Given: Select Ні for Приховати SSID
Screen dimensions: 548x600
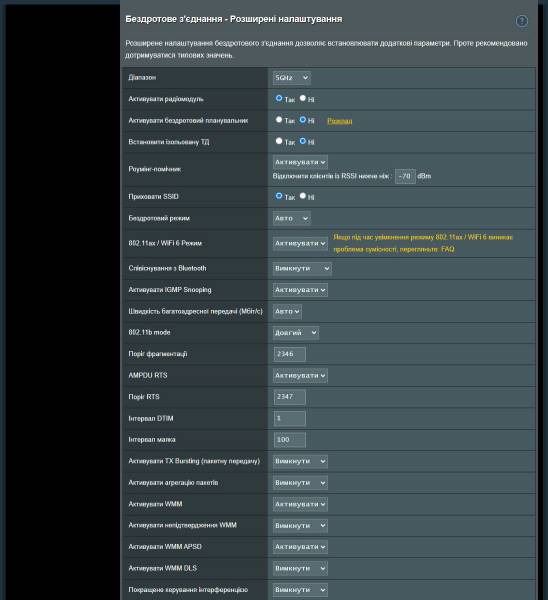Looking at the screenshot, I should coord(302,196).
